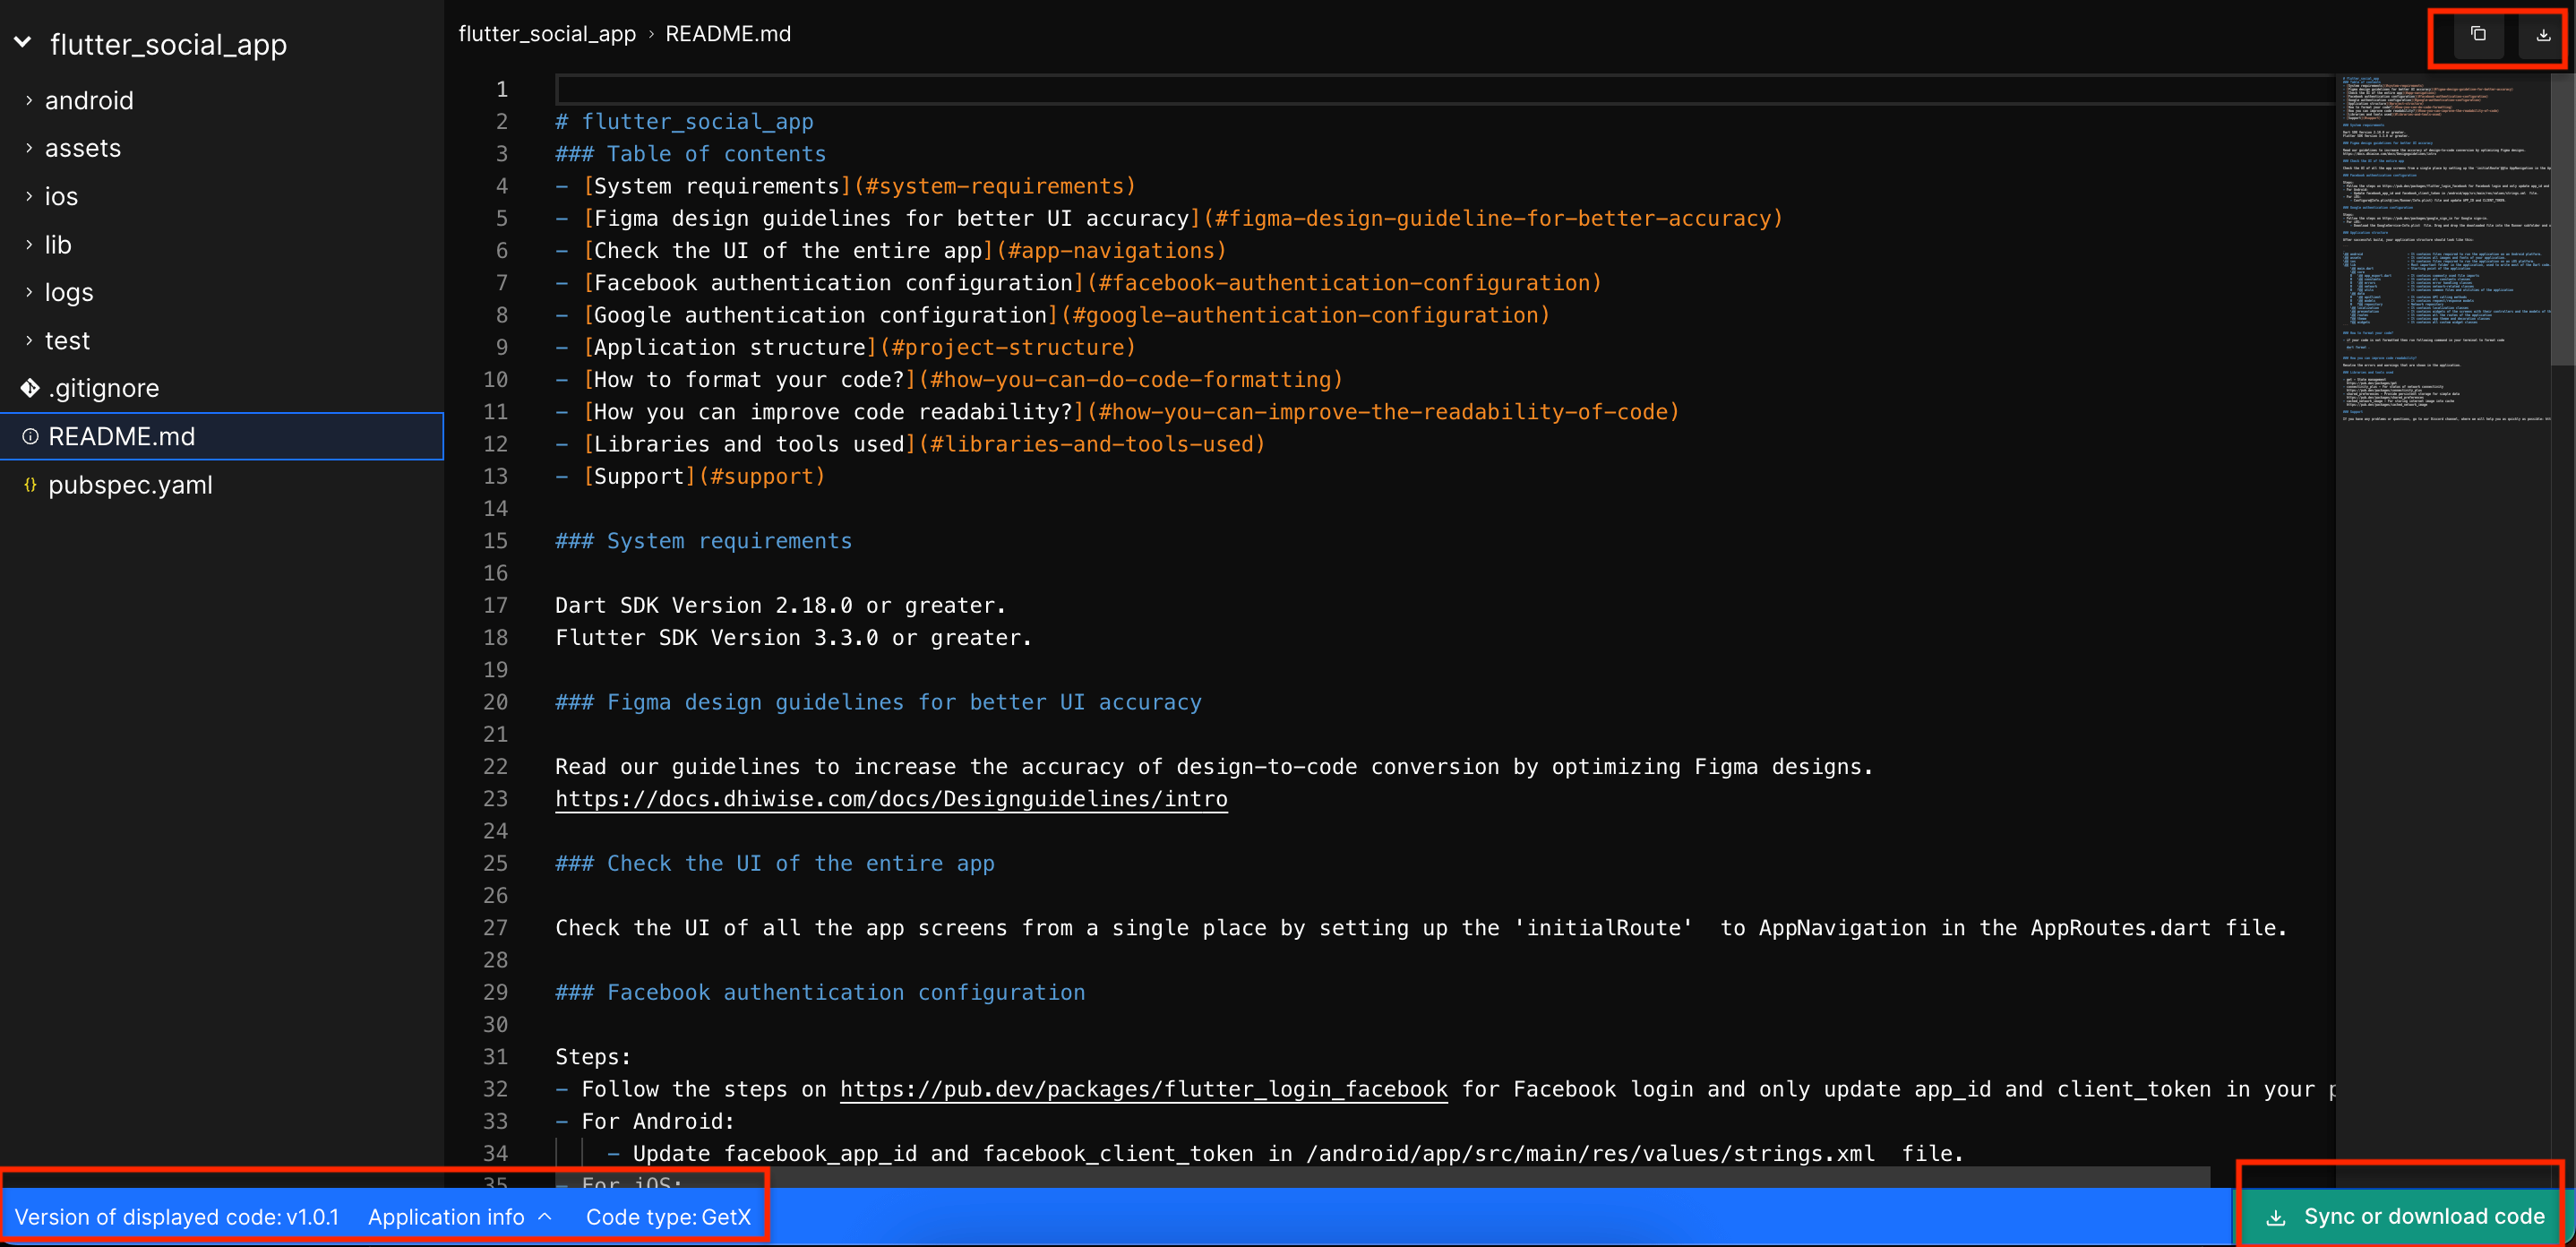Expand the ios folder

pyautogui.click(x=29, y=196)
